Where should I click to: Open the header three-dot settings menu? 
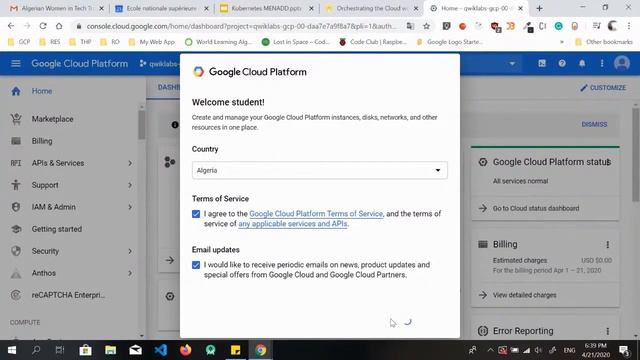click(x=602, y=63)
